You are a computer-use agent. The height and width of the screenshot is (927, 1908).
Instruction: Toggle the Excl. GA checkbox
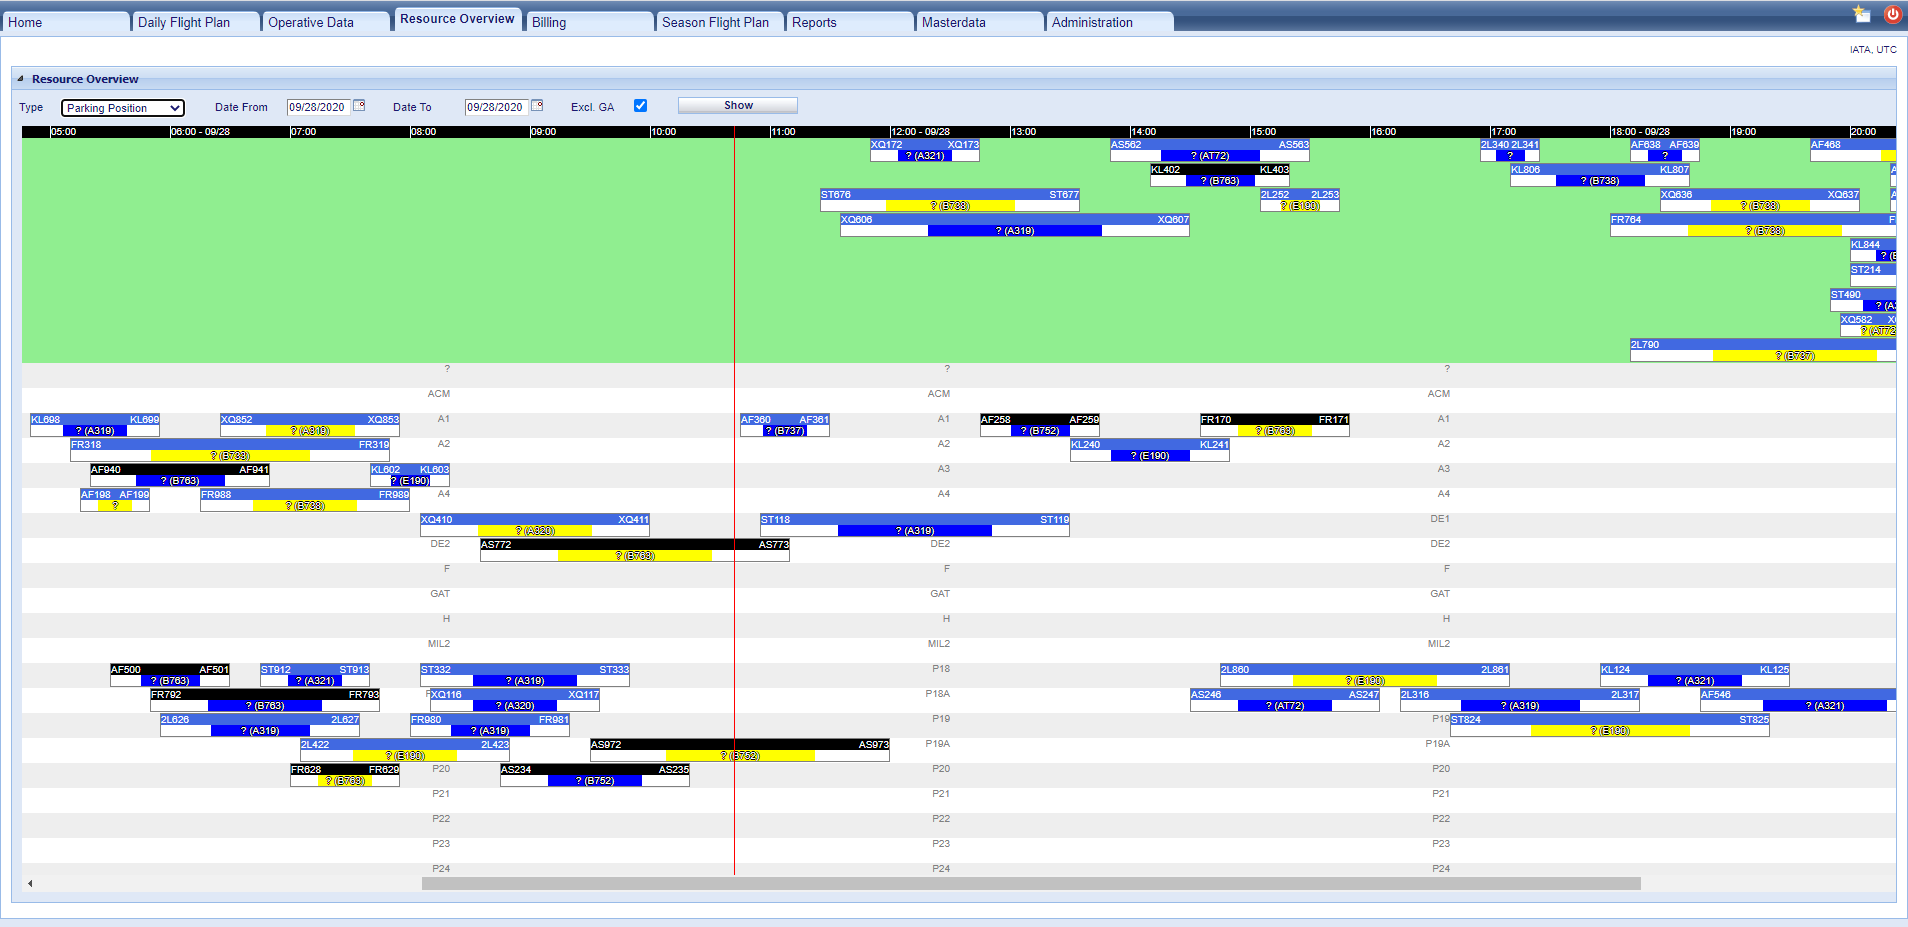click(x=640, y=105)
